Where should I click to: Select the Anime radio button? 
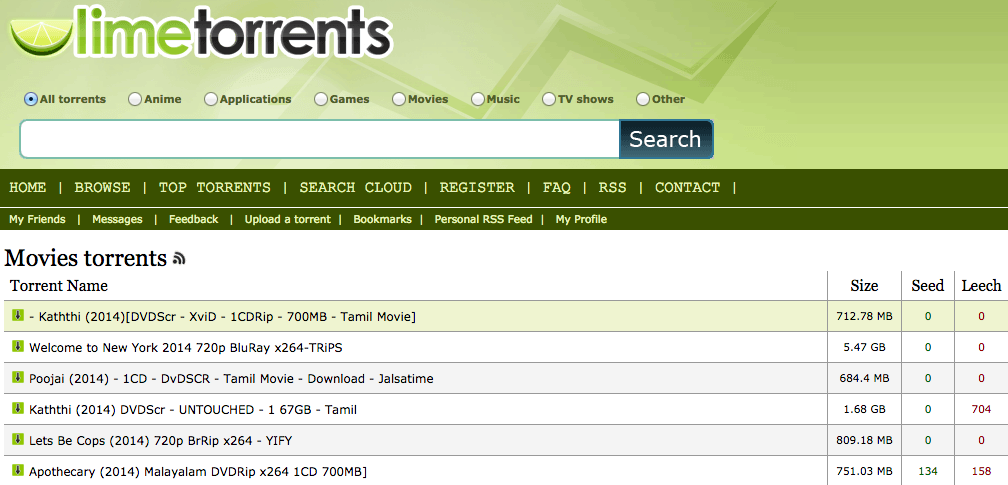(135, 99)
